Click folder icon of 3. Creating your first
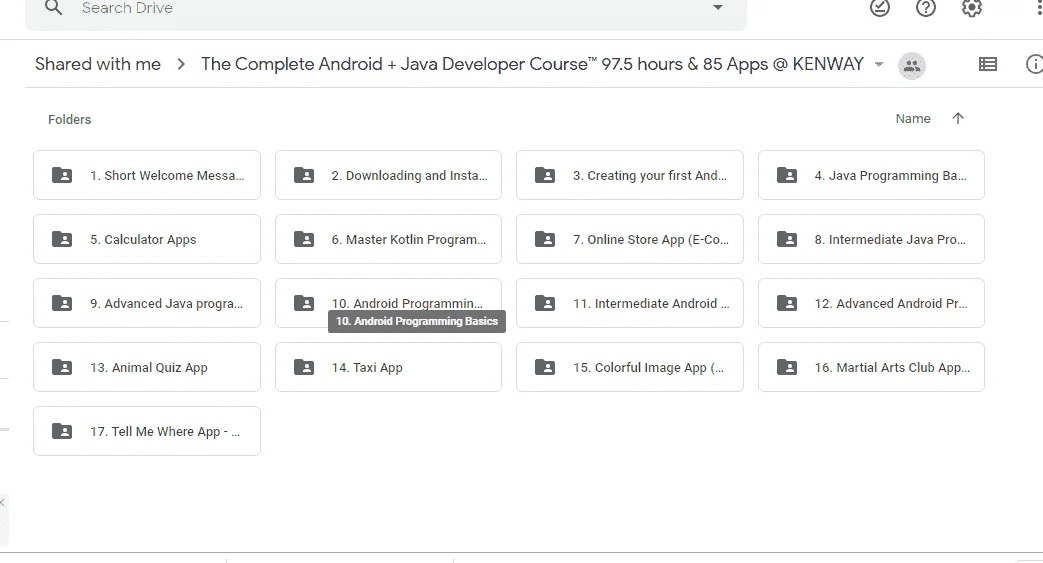 pos(545,175)
